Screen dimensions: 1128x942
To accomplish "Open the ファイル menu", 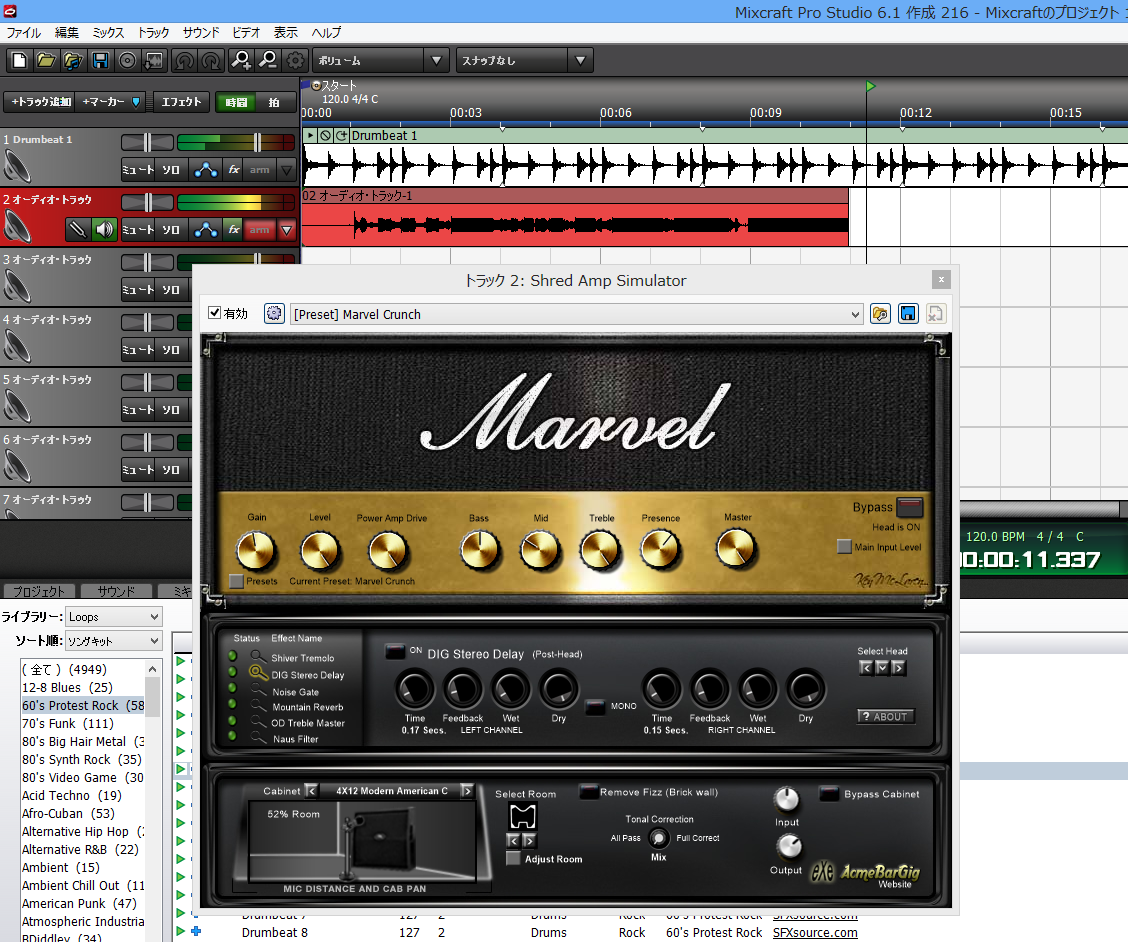I will [24, 32].
